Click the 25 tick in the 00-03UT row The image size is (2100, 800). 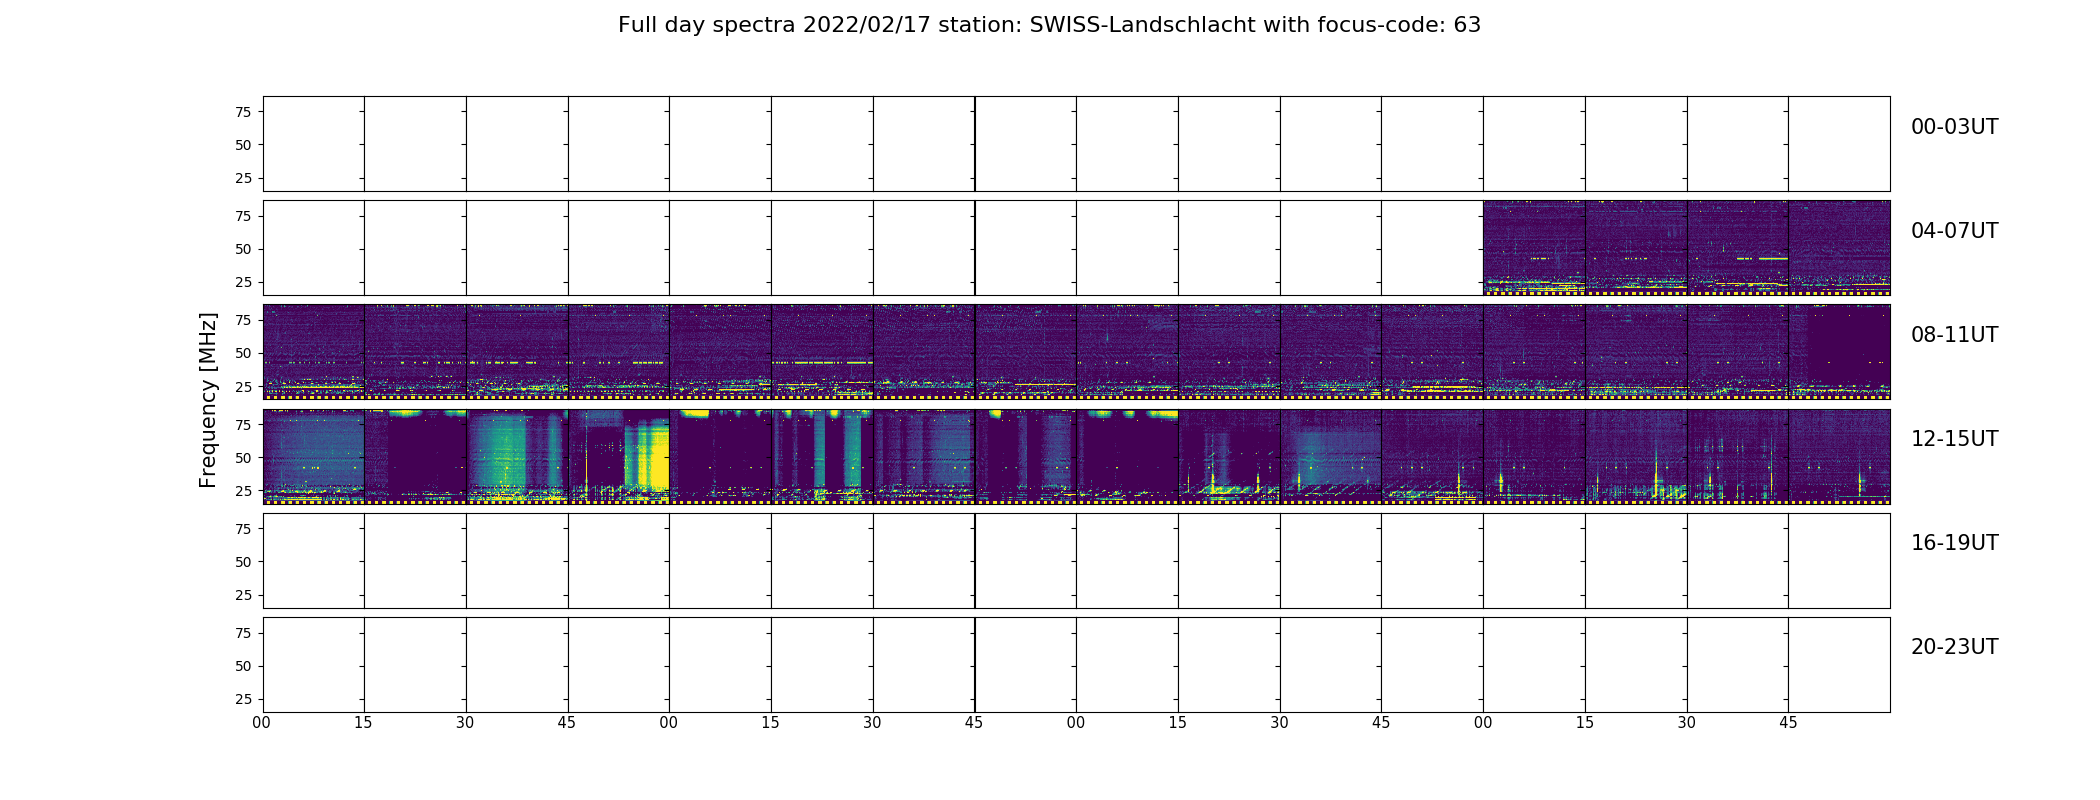[x=243, y=178]
